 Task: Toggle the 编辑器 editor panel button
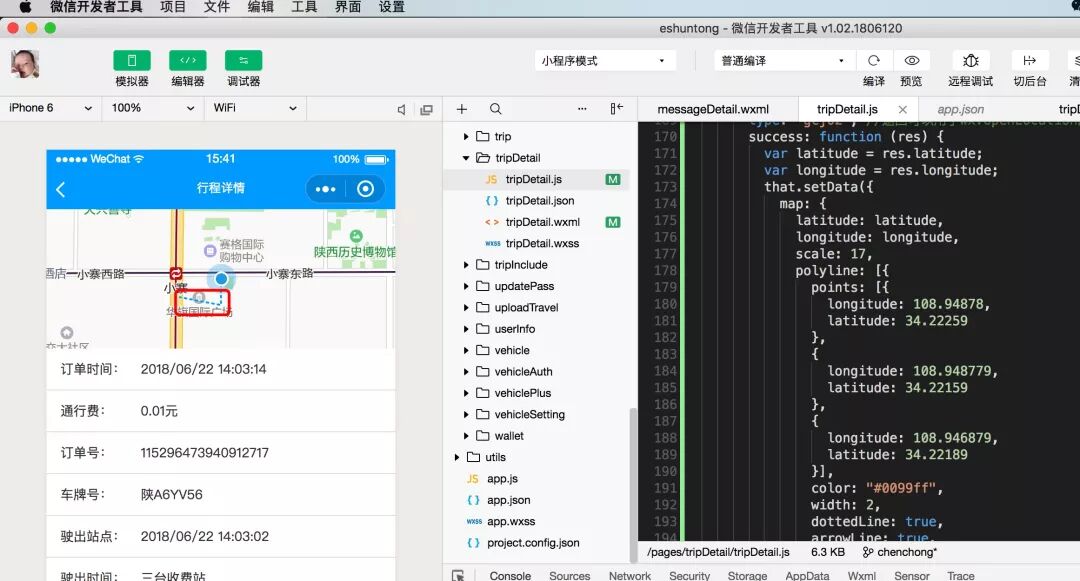(x=187, y=61)
